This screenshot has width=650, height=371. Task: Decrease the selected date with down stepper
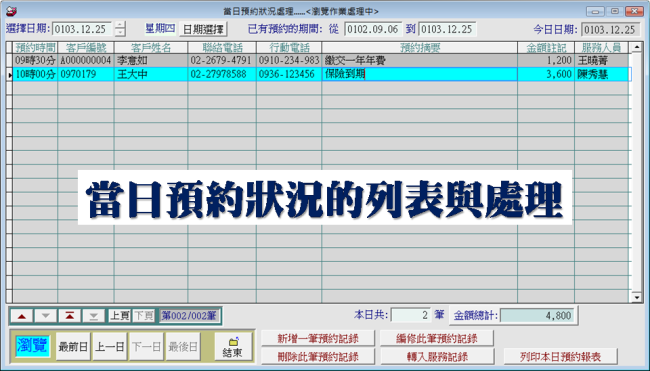point(120,33)
